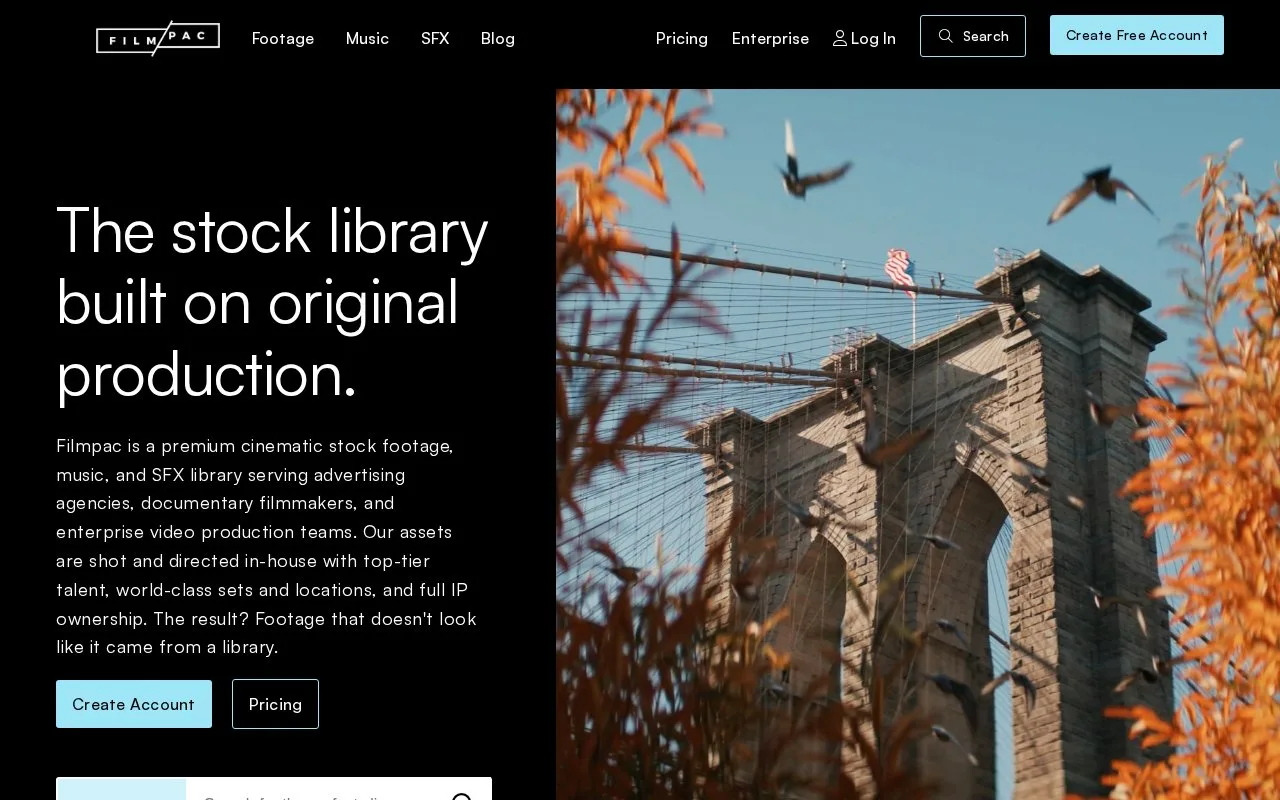Click Log In with the user icon
Viewport: 1280px width, 800px height.
click(864, 38)
